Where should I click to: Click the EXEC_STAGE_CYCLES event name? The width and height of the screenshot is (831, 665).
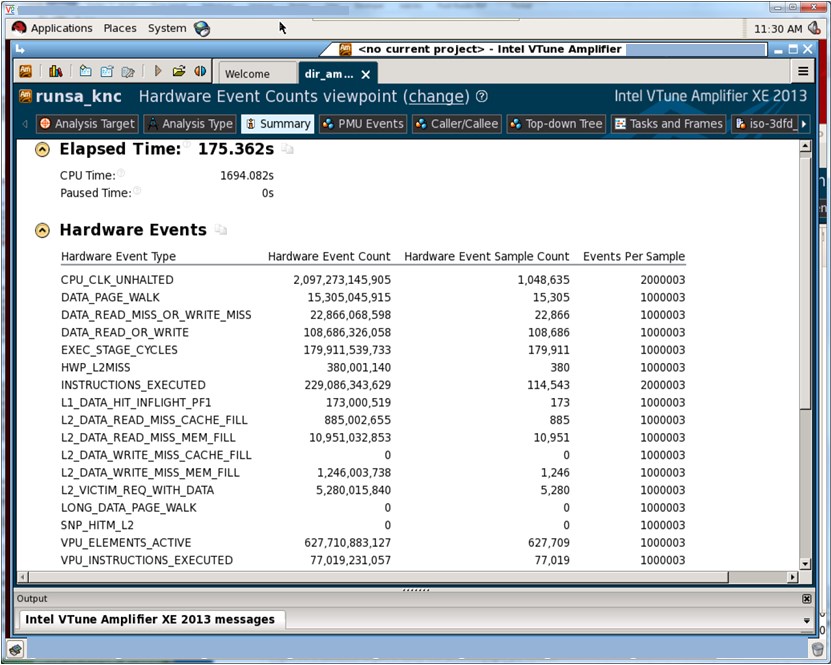[119, 350]
